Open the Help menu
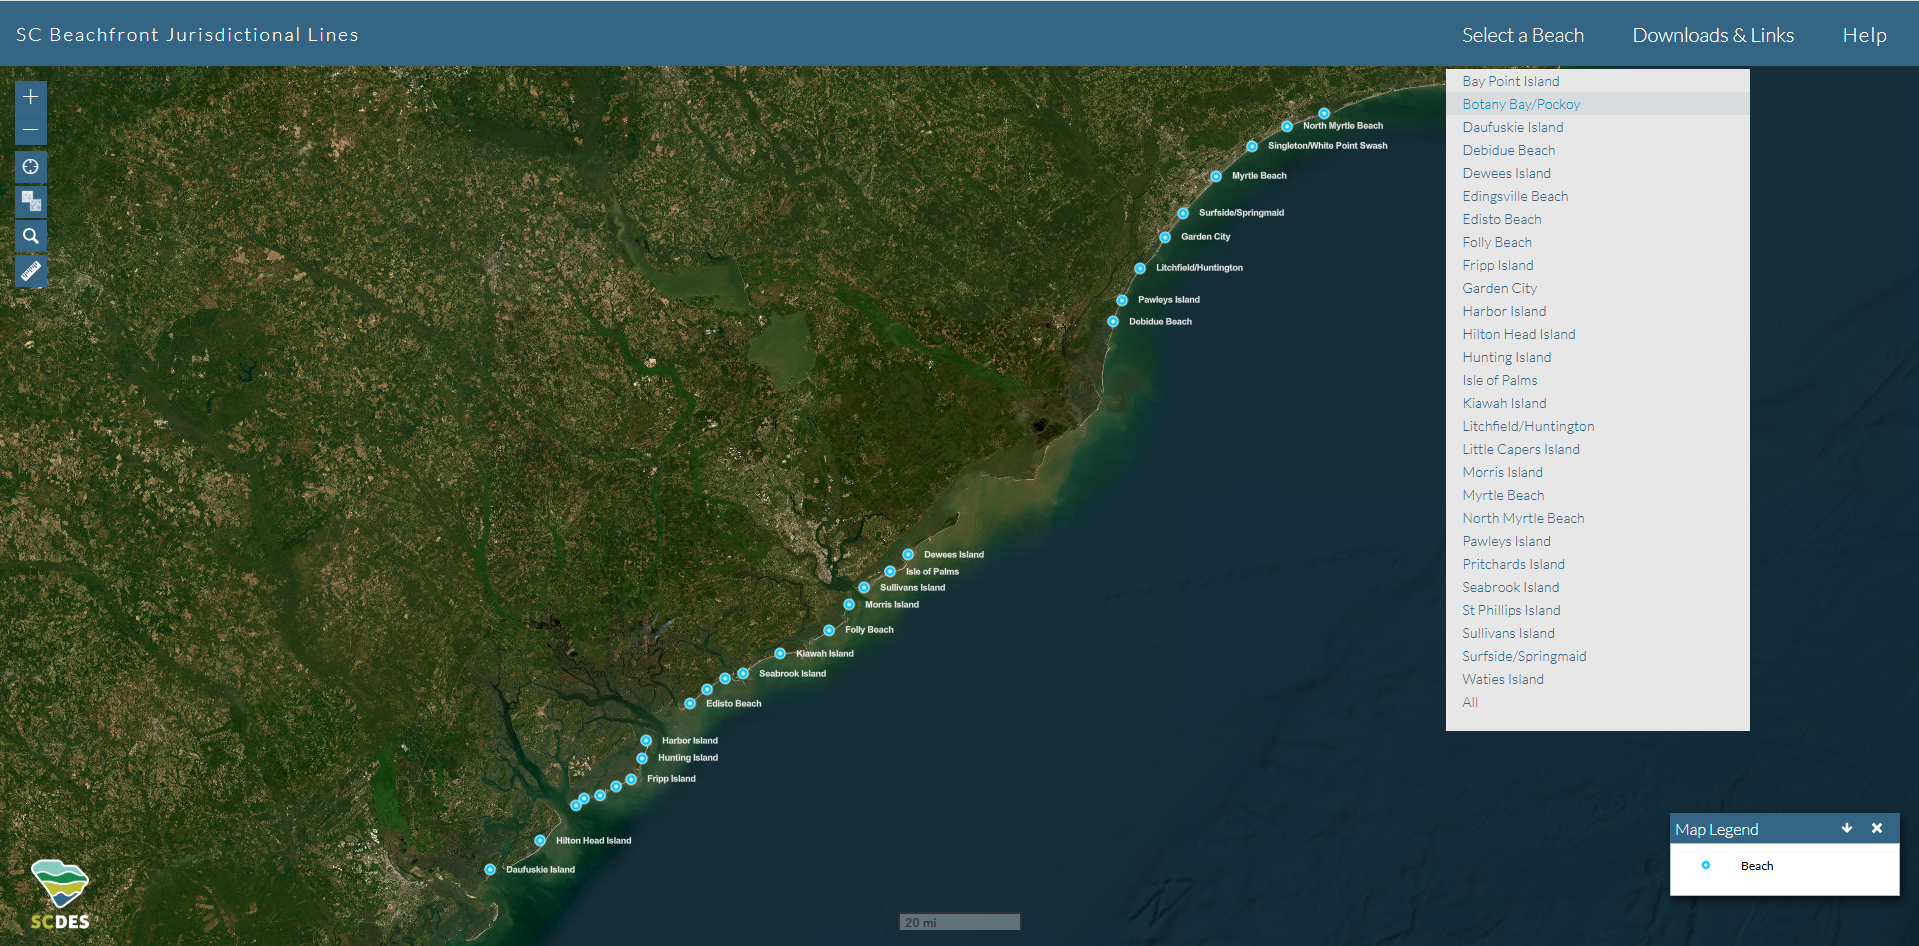The width and height of the screenshot is (1919, 946). [1864, 35]
